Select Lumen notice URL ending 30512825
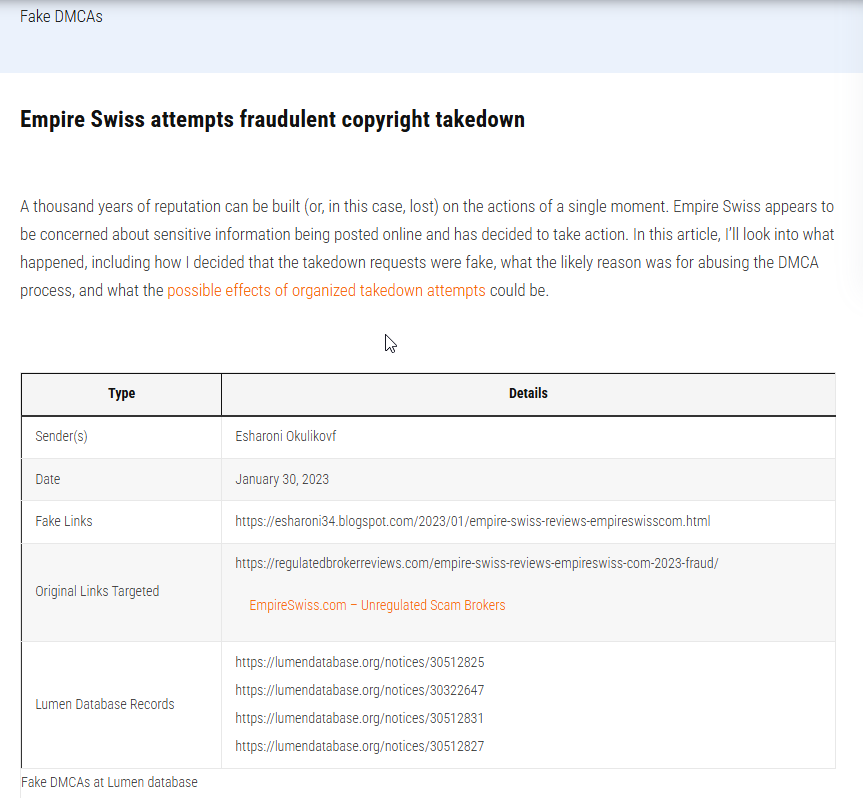The width and height of the screenshot is (863, 809). [x=360, y=662]
